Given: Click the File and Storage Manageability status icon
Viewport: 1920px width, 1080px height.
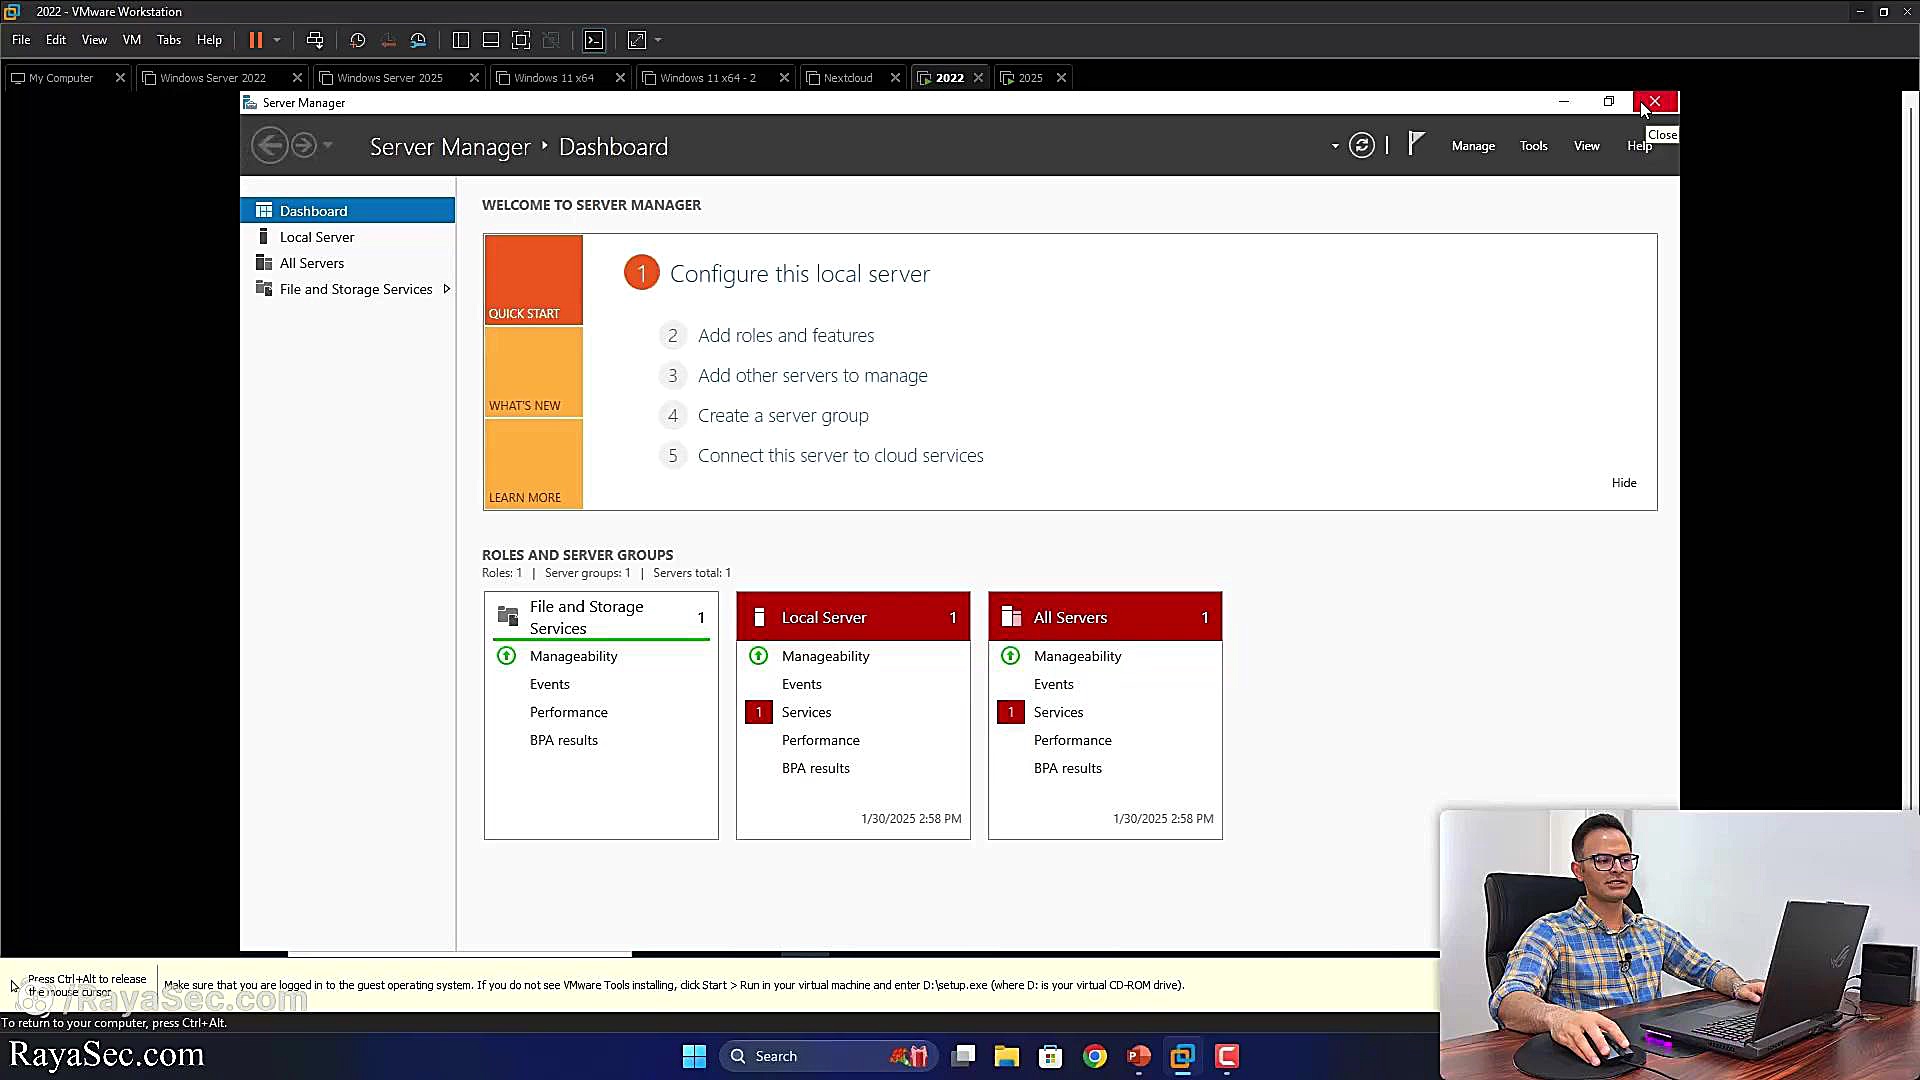Looking at the screenshot, I should click(507, 656).
